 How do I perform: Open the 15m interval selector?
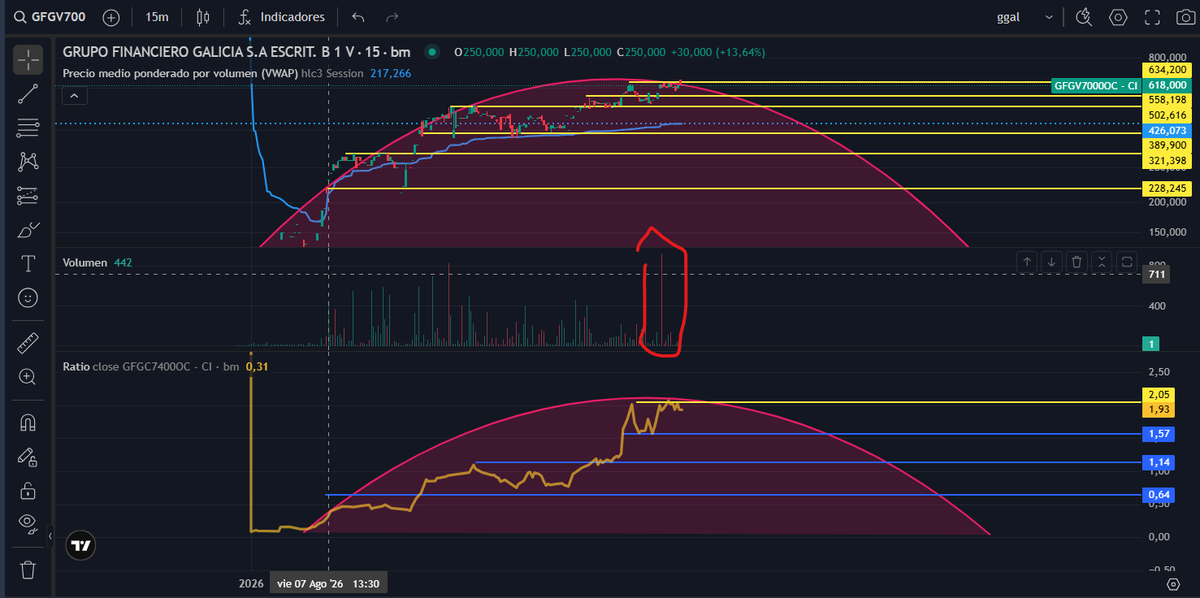click(157, 17)
